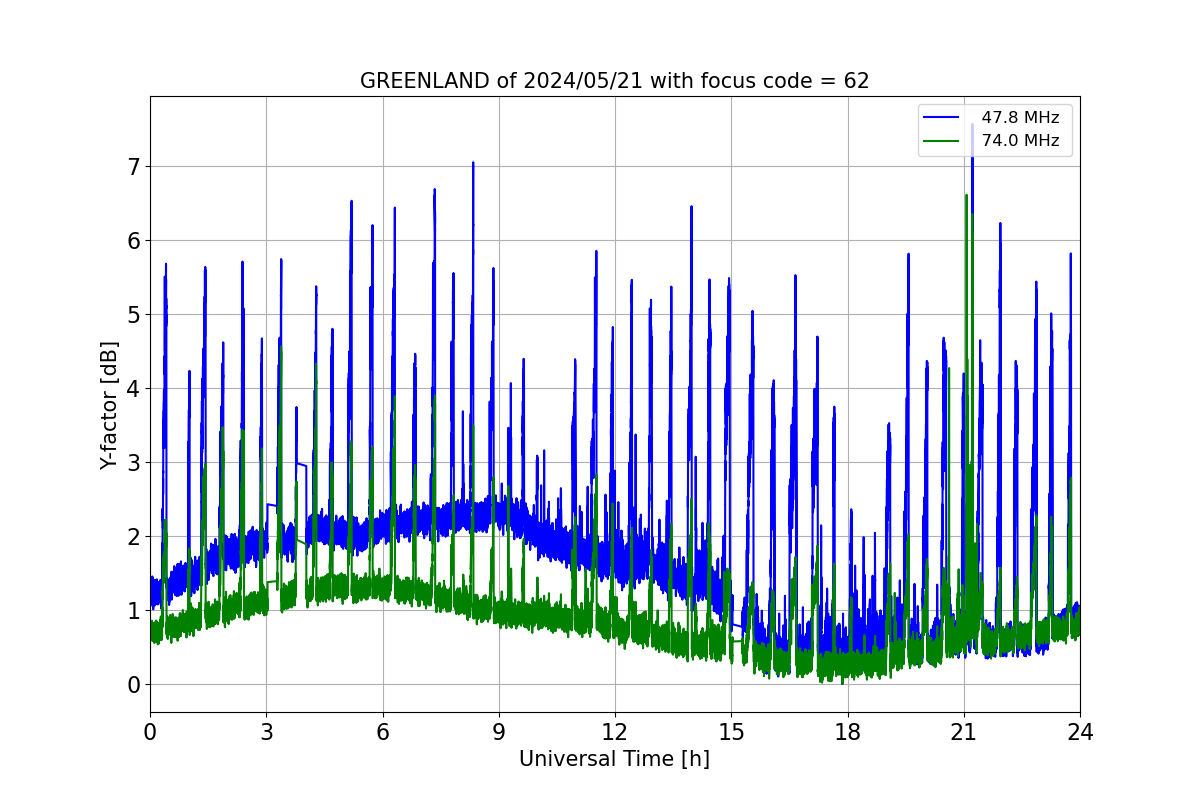Click y-axis tick label 5
This screenshot has width=1200, height=800.
[x=132, y=314]
